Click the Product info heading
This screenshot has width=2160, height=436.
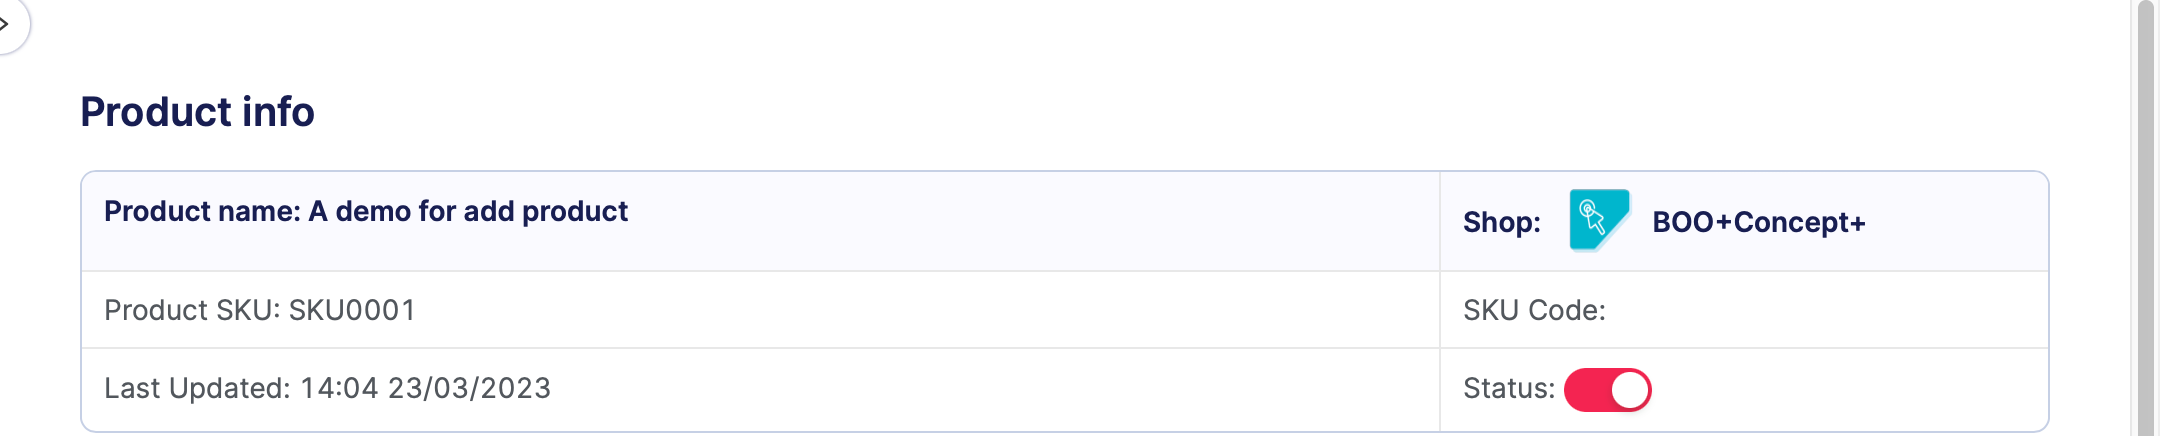pyautogui.click(x=197, y=112)
